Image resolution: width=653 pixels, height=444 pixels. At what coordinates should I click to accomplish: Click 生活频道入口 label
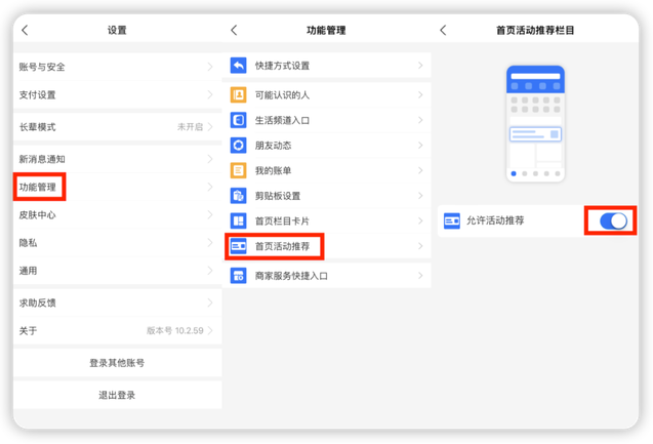(282, 120)
